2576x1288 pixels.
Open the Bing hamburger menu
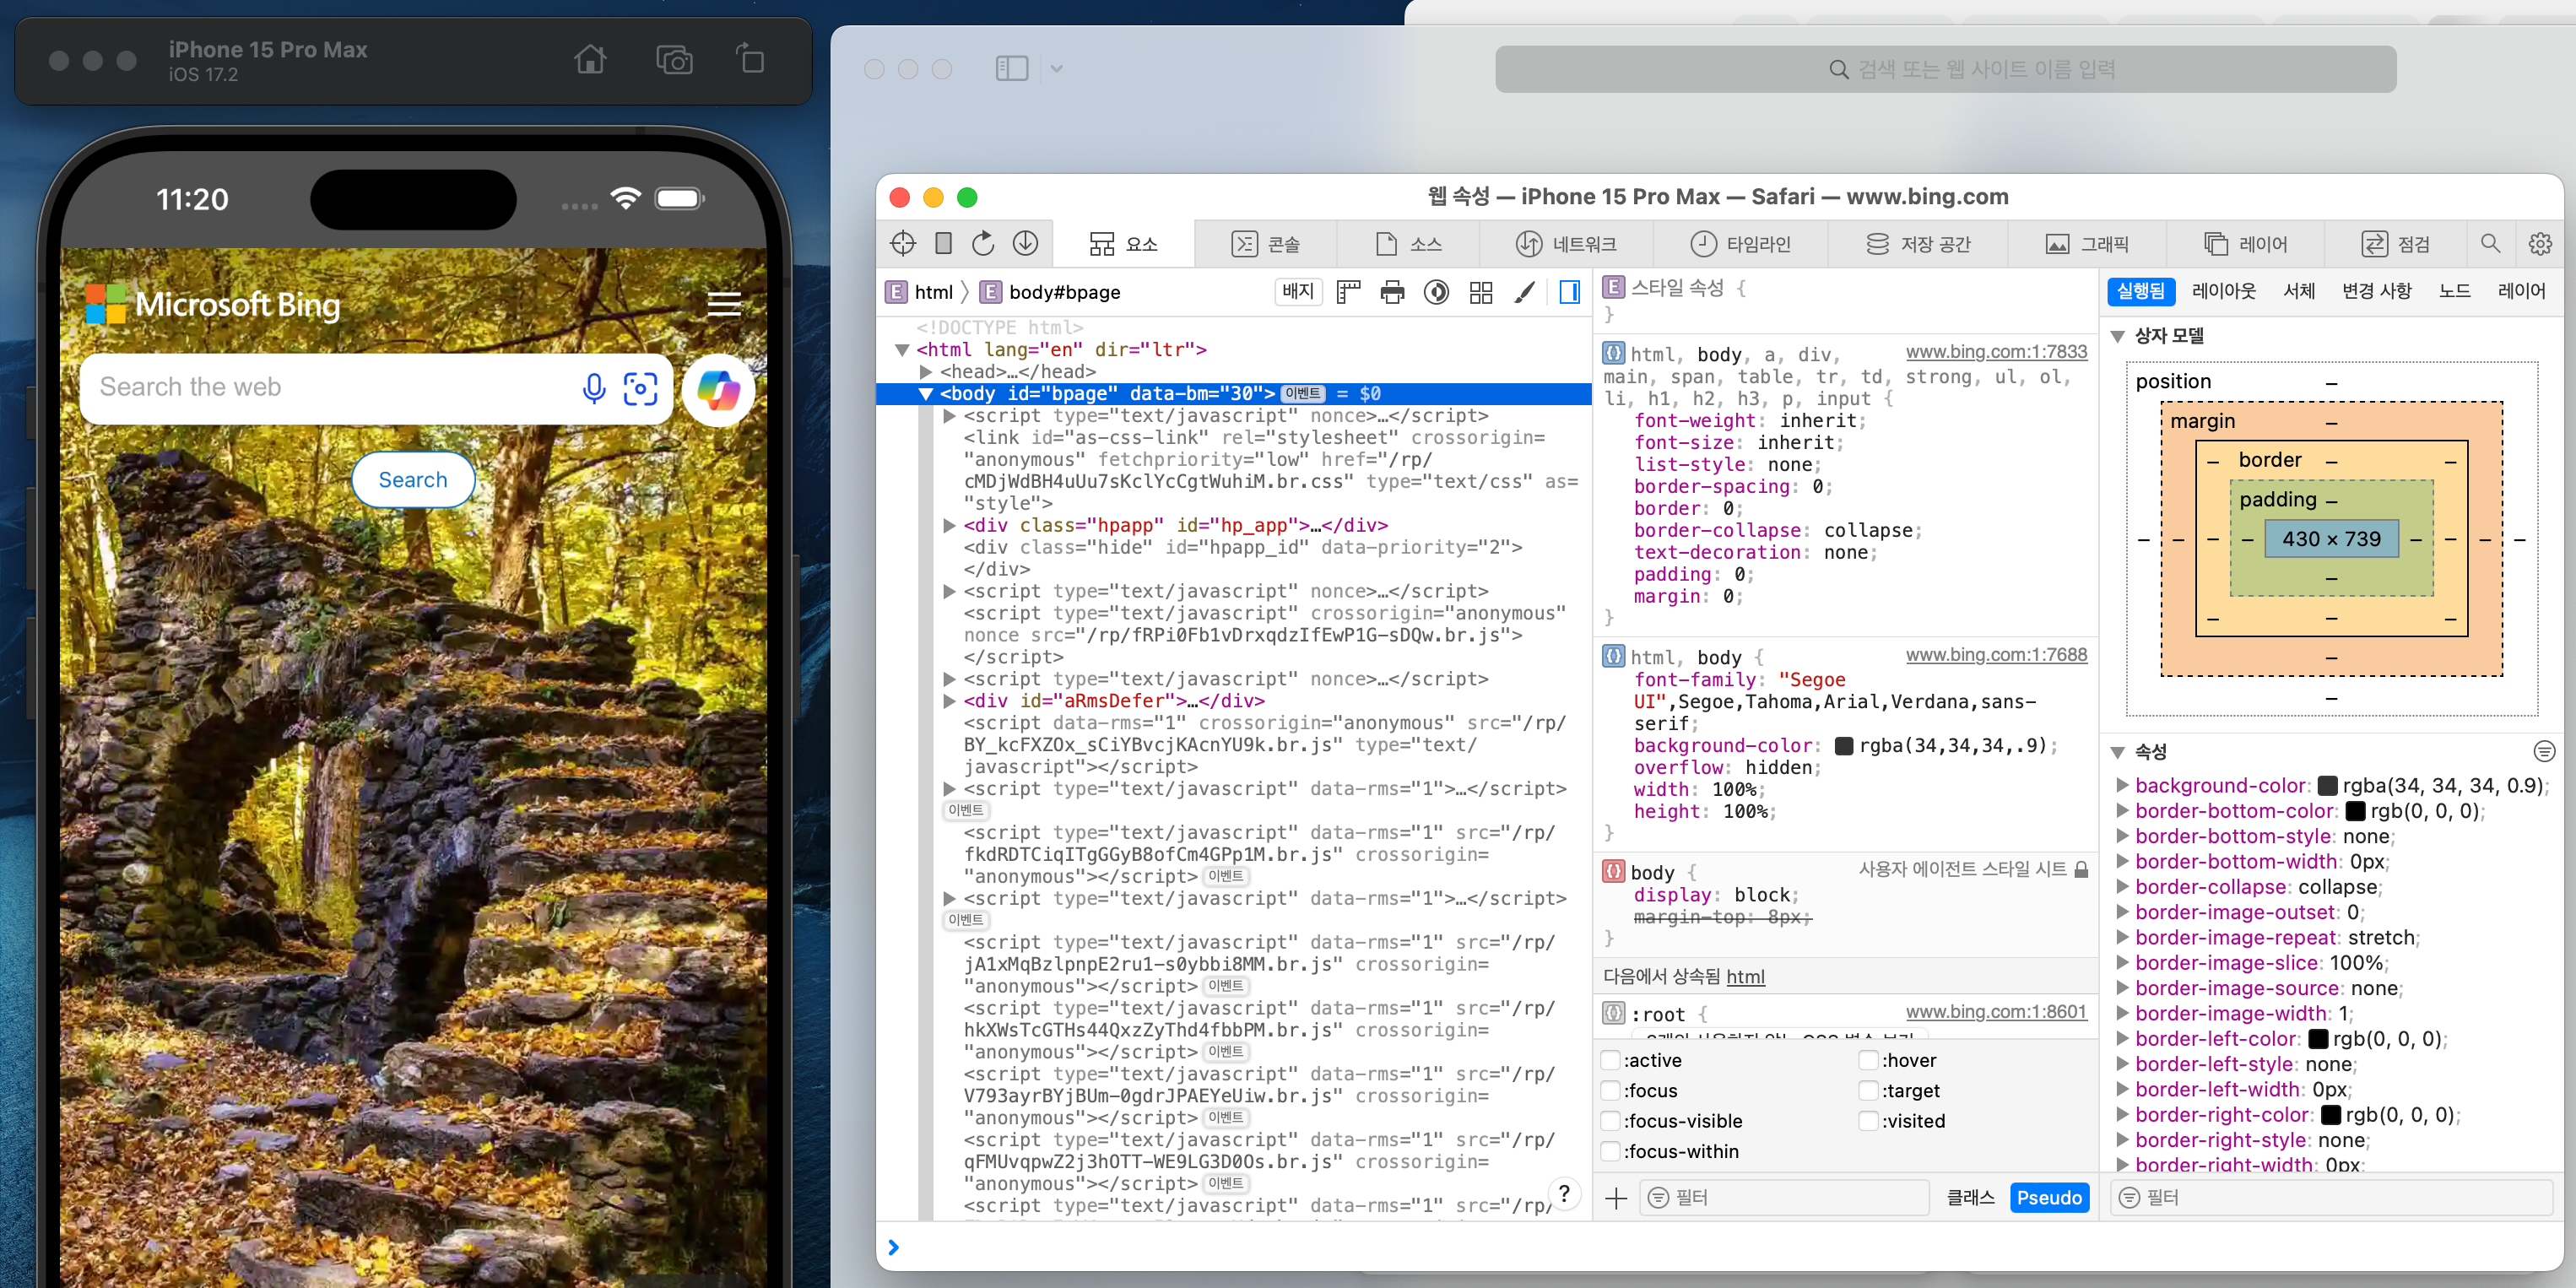pyautogui.click(x=724, y=304)
